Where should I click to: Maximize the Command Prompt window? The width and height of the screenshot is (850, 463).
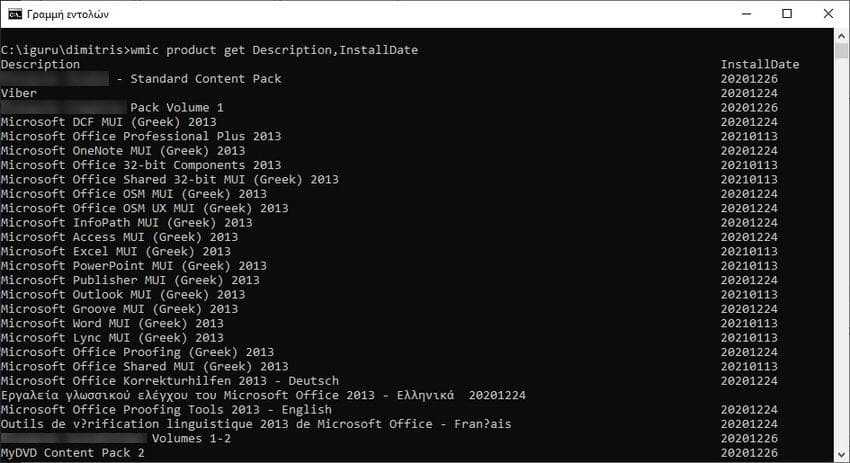coord(787,14)
